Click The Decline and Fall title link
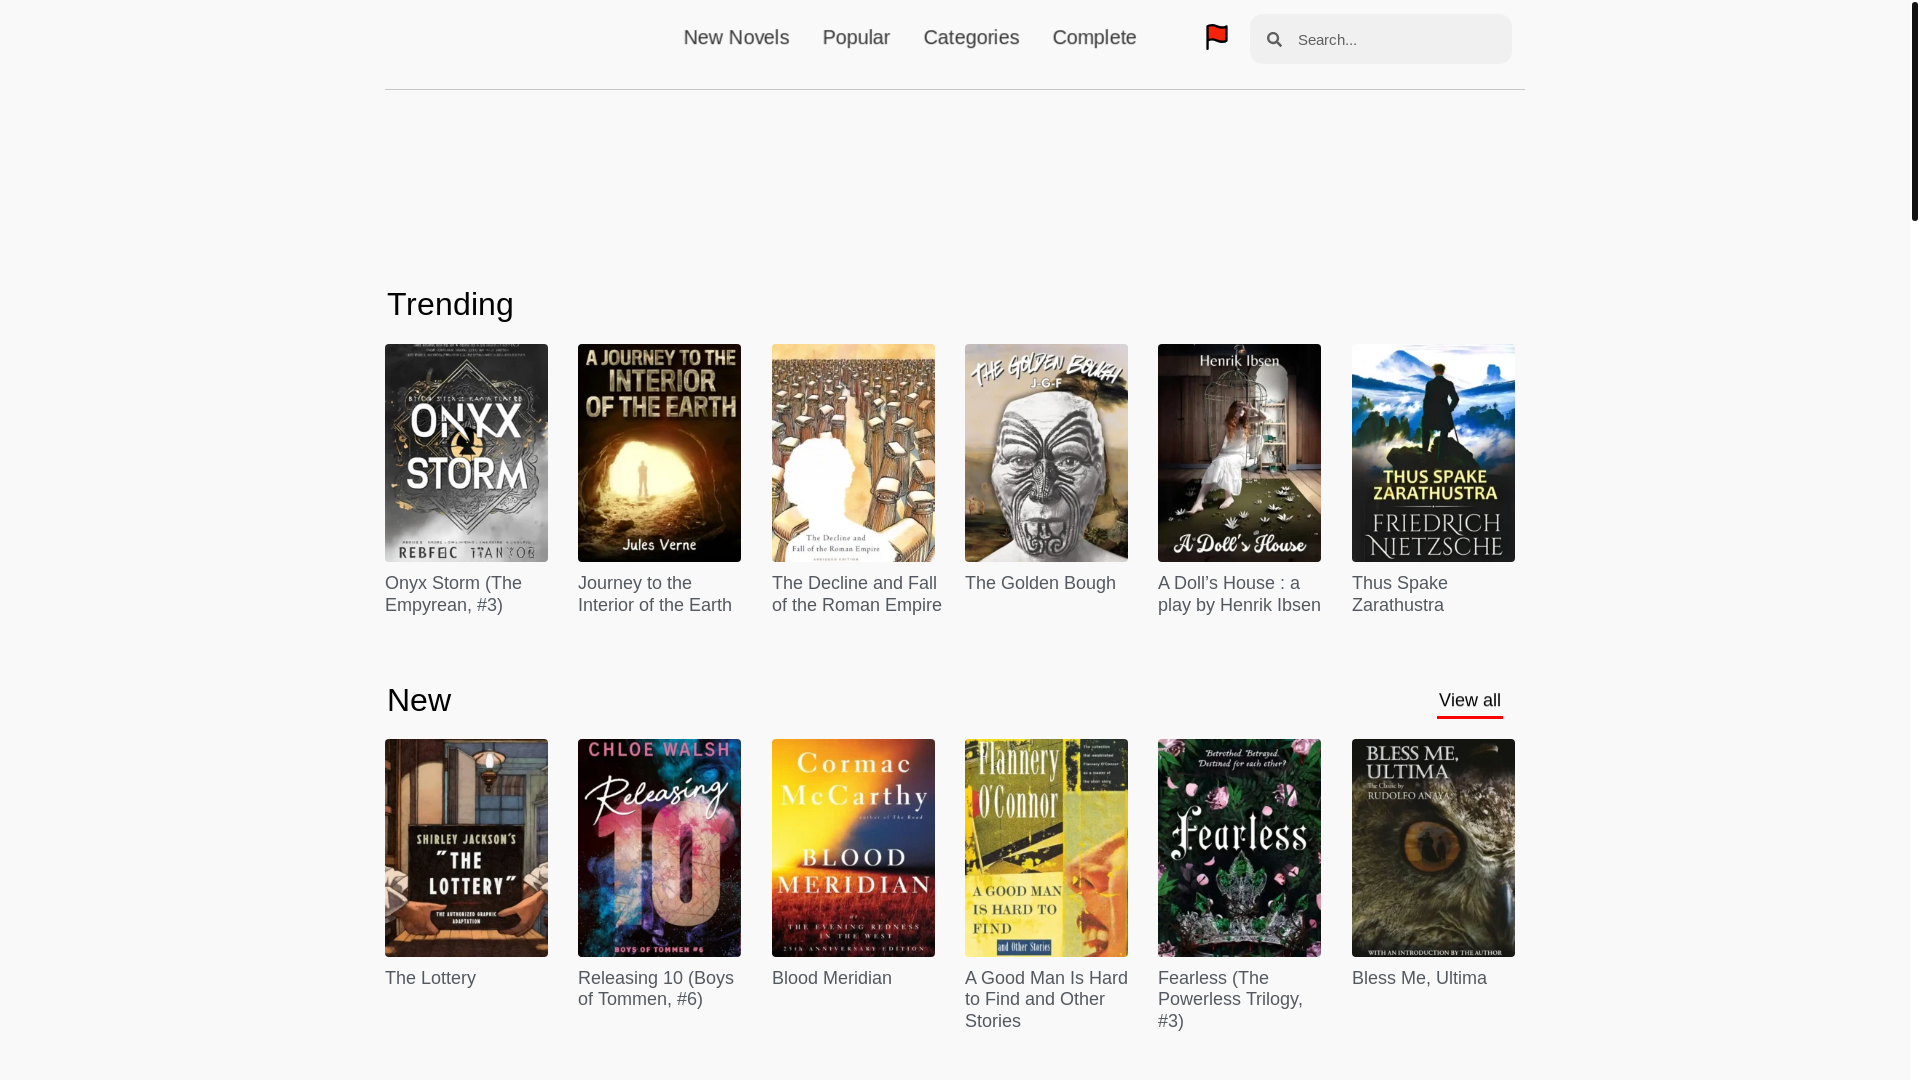 point(857,594)
